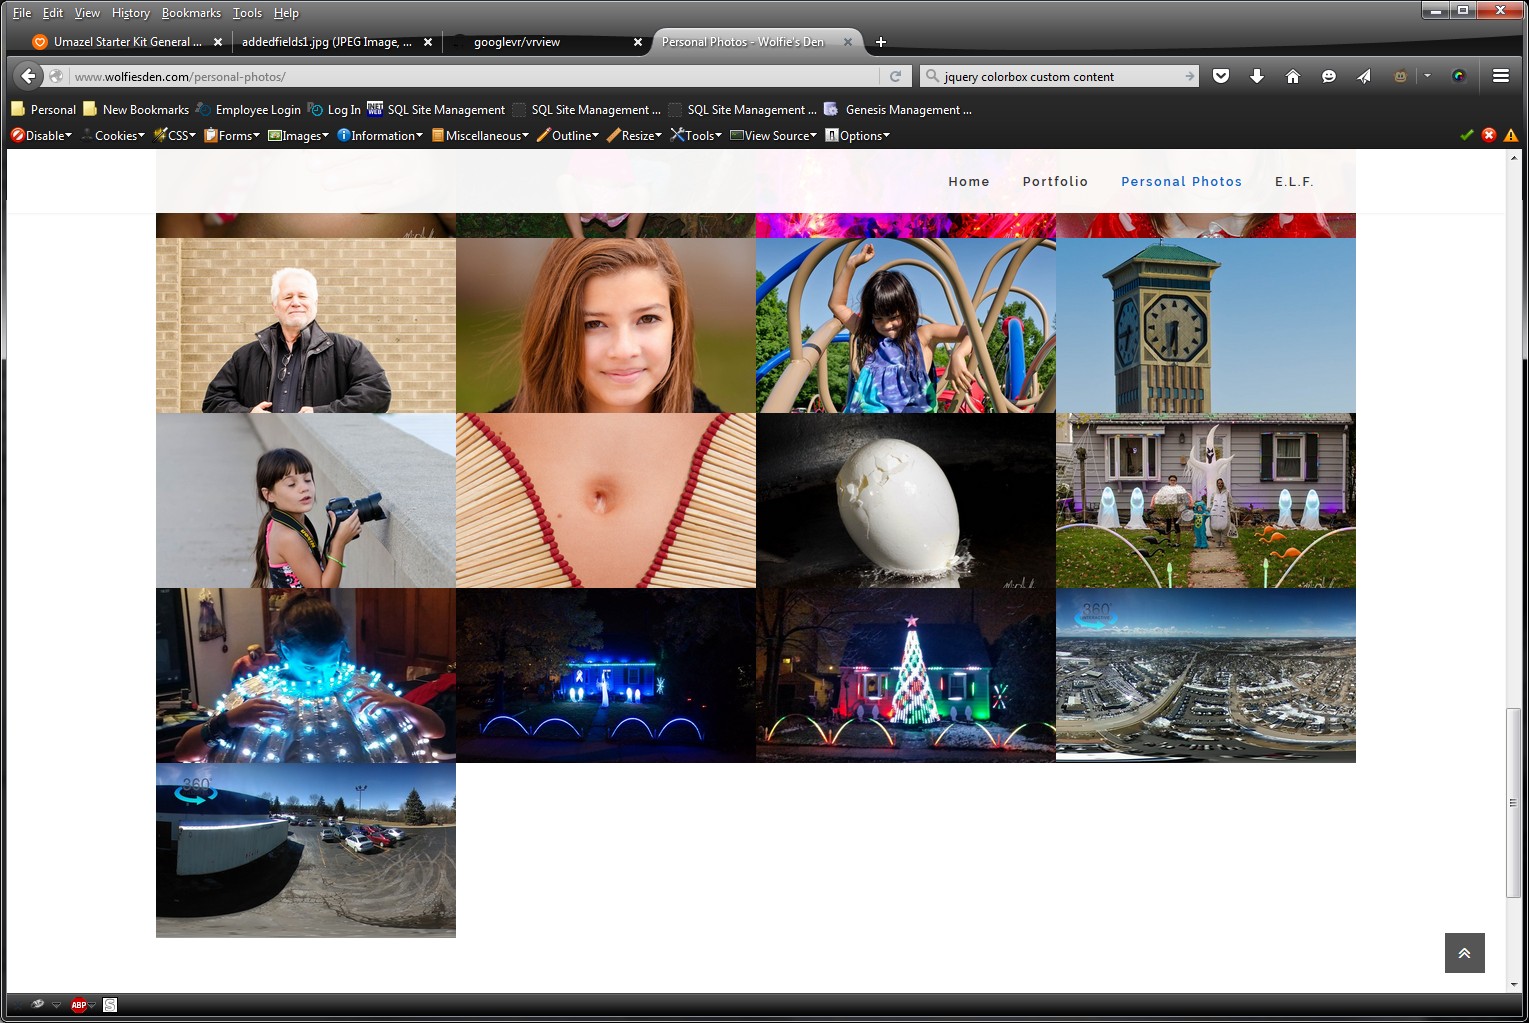Viewport: 1529px width, 1023px height.
Task: Click the green checkmark validation icon
Action: (1467, 135)
